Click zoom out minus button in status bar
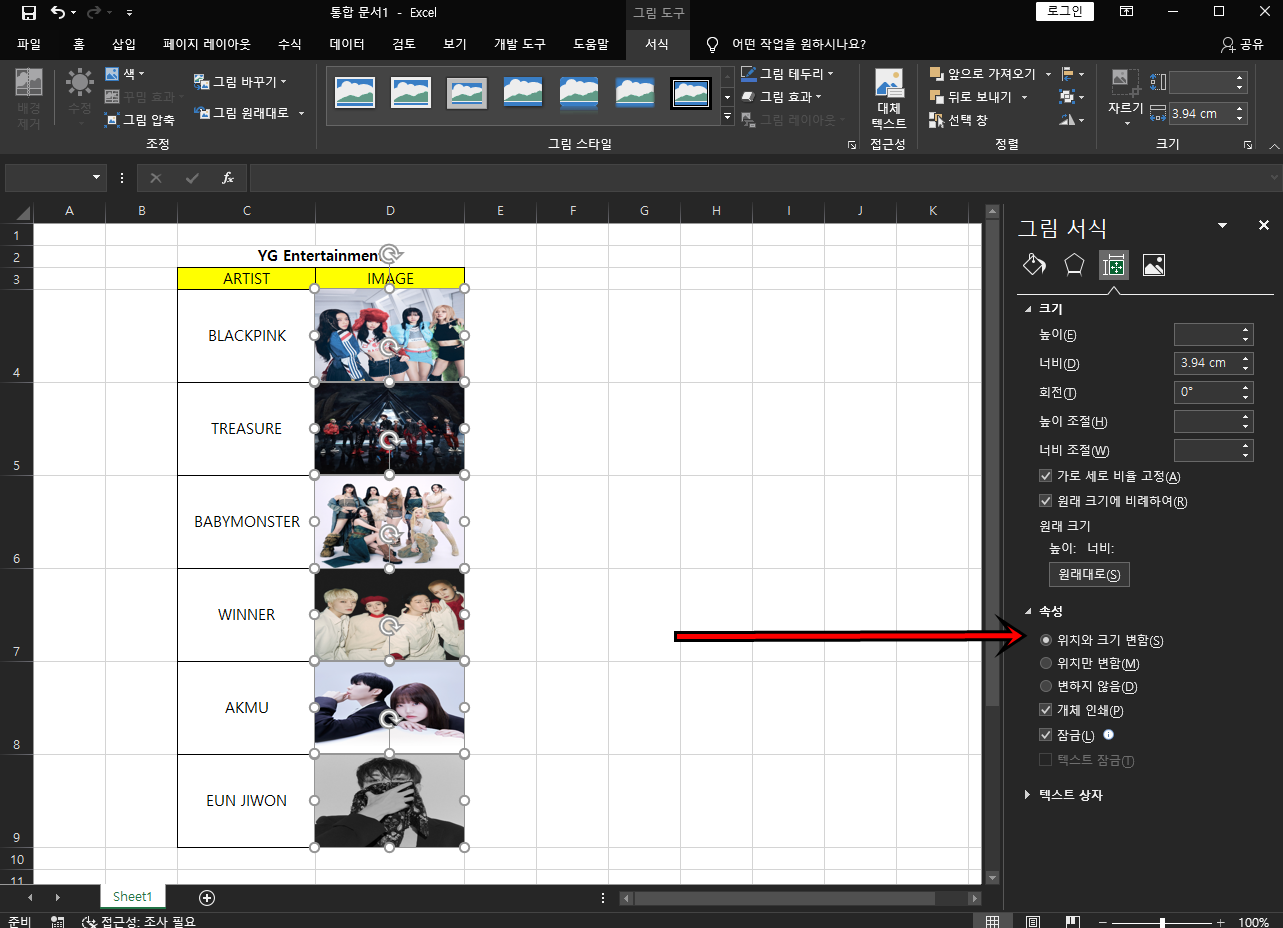Screen dimensions: 1283x928 pyautogui.click(x=1102, y=922)
